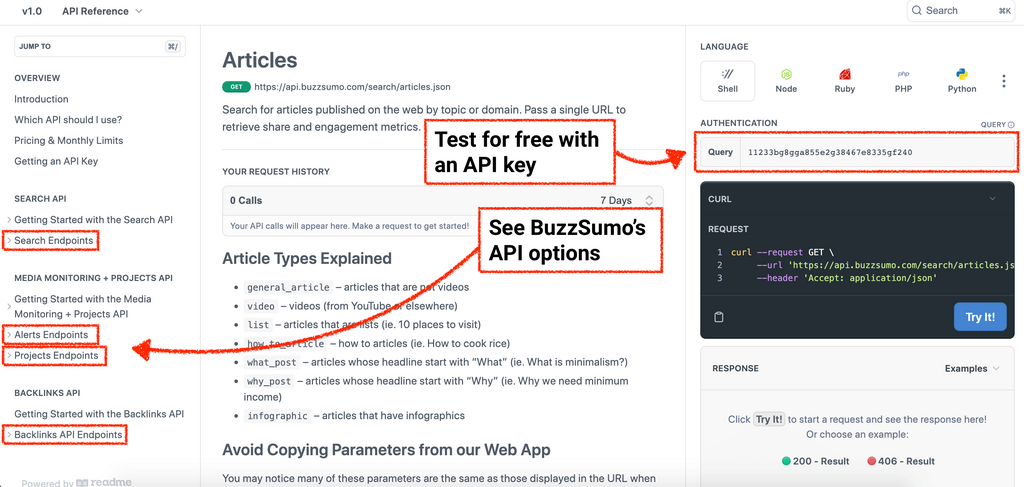
Task: Expand Search Endpoints in the sidebar
Action: pyautogui.click(x=54, y=241)
